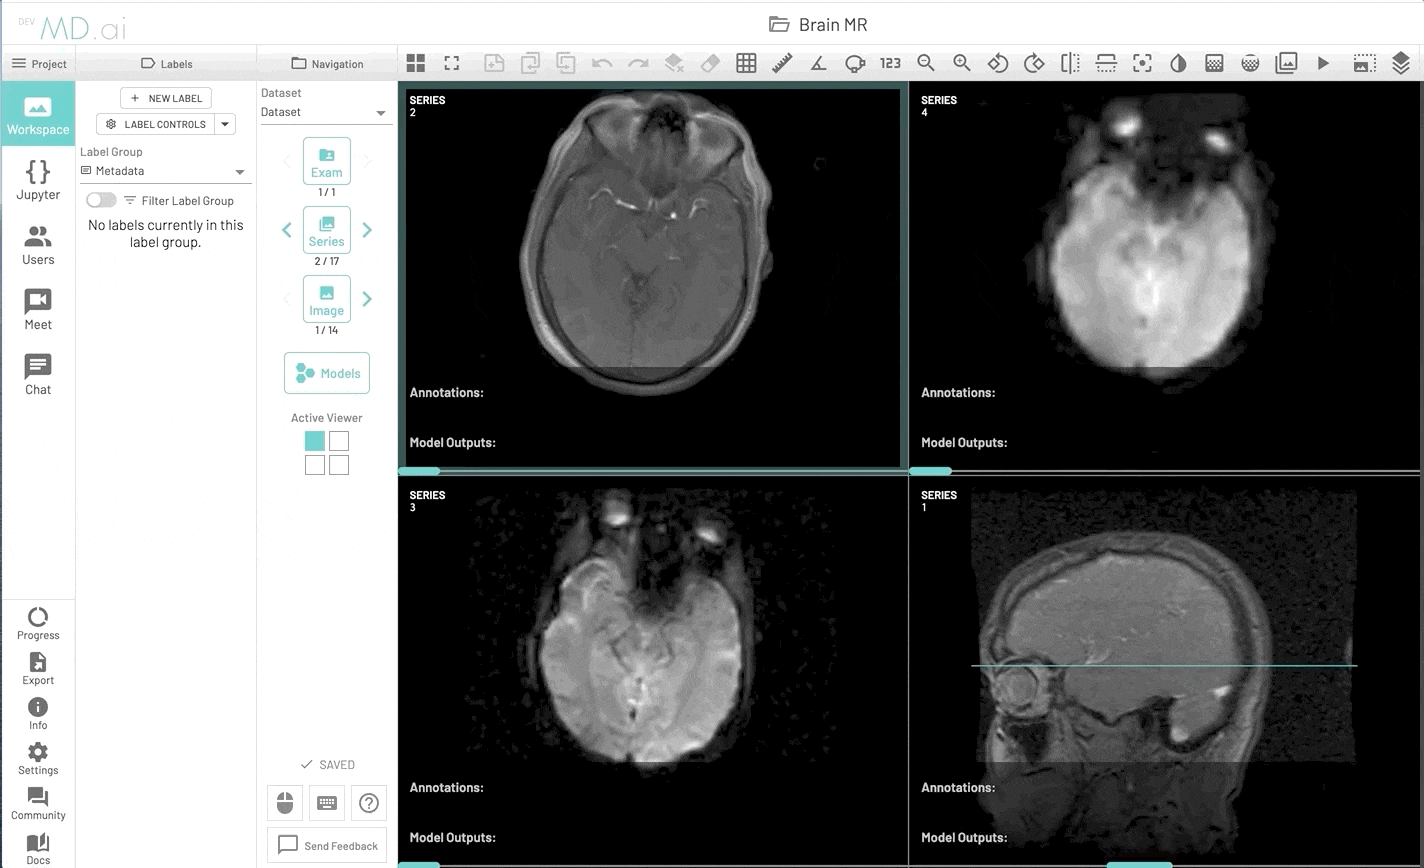The height and width of the screenshot is (868, 1424).
Task: Open the Project menu
Action: tap(38, 63)
